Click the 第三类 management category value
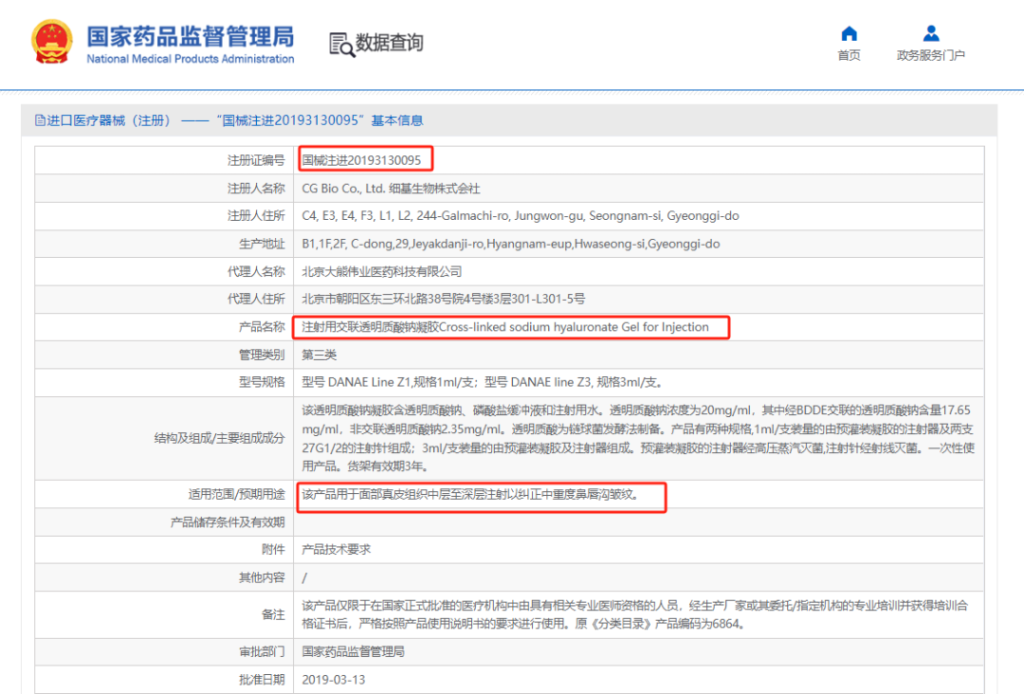1024x694 pixels. click(x=320, y=355)
